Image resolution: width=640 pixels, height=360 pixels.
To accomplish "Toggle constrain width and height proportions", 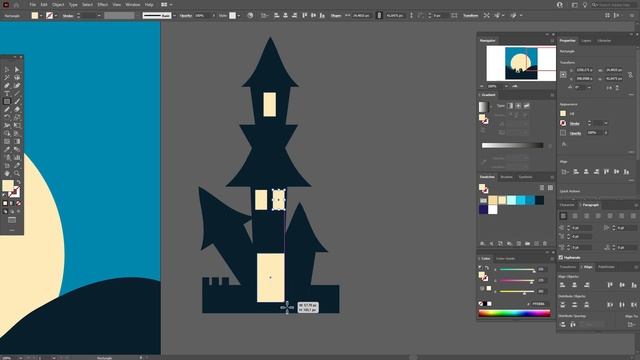I will [x=630, y=74].
